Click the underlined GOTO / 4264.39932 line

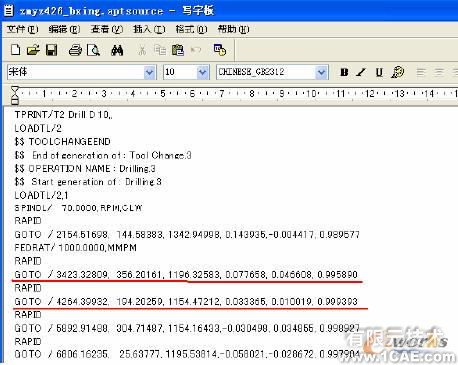pos(186,302)
